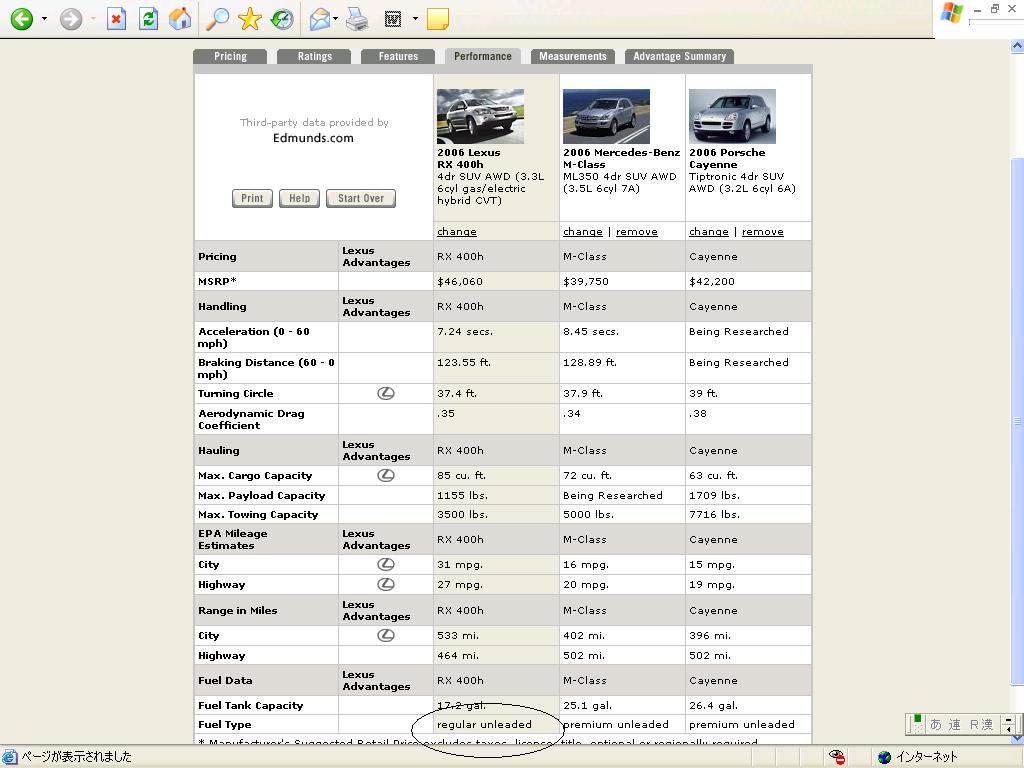Click the Printer toolbar icon
Viewport: 1024px width, 768px height.
click(357, 19)
